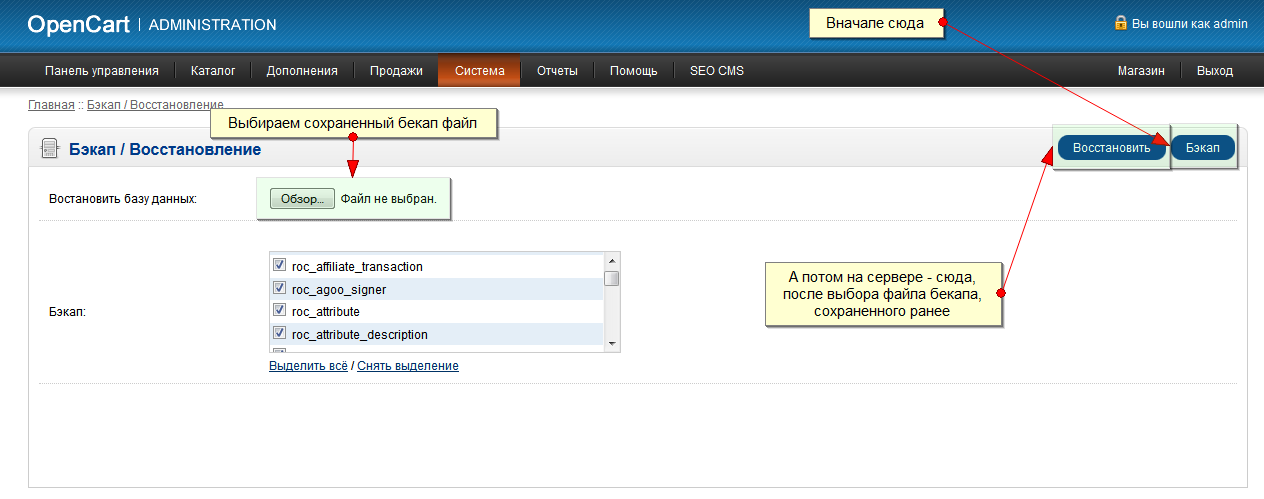
Task: Toggle roc_attribute checkbox
Action: pos(280,310)
